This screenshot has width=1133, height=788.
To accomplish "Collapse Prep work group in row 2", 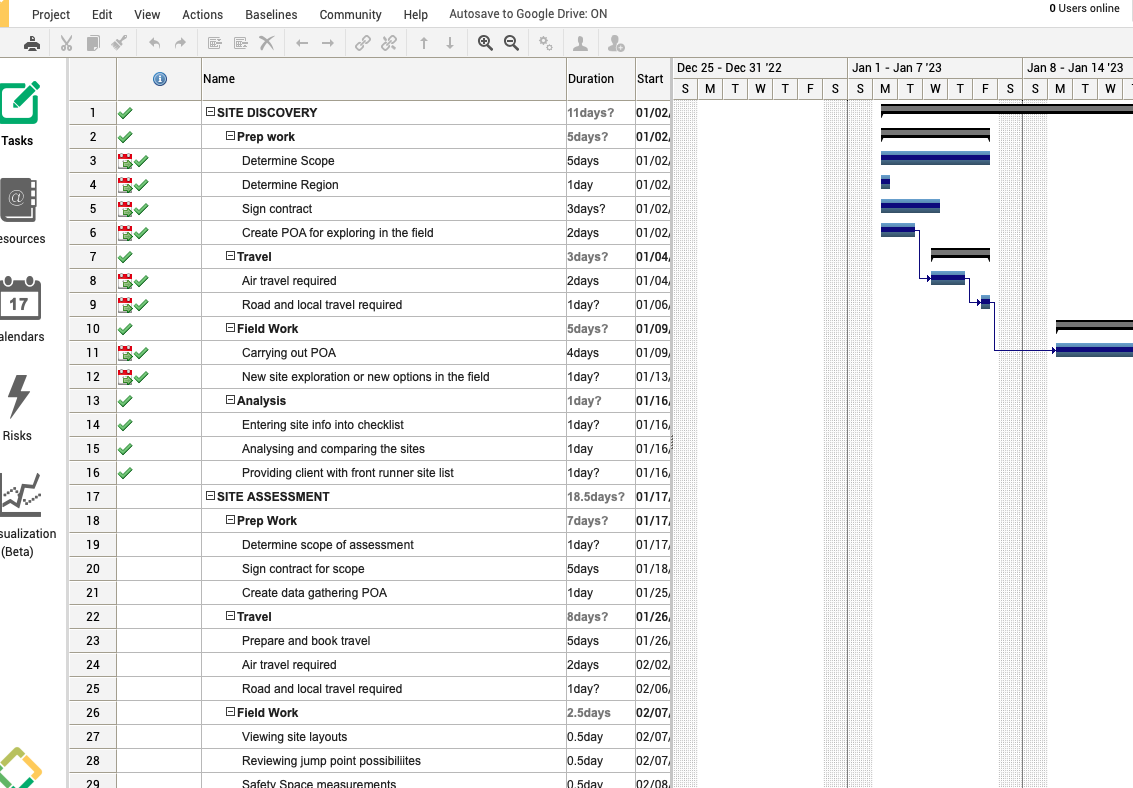I will point(231,136).
